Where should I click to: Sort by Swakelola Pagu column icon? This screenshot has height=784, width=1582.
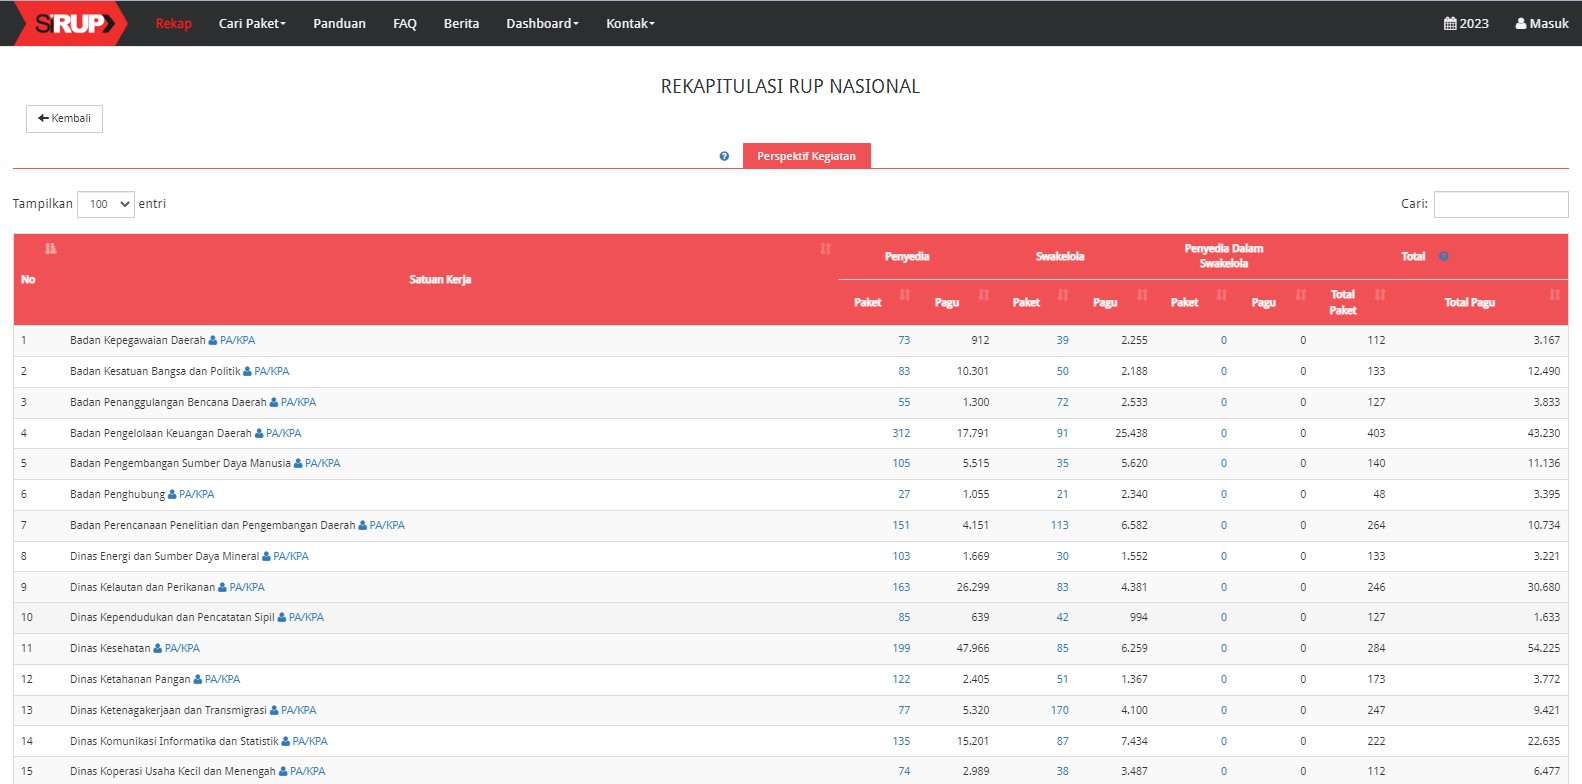coord(1142,294)
